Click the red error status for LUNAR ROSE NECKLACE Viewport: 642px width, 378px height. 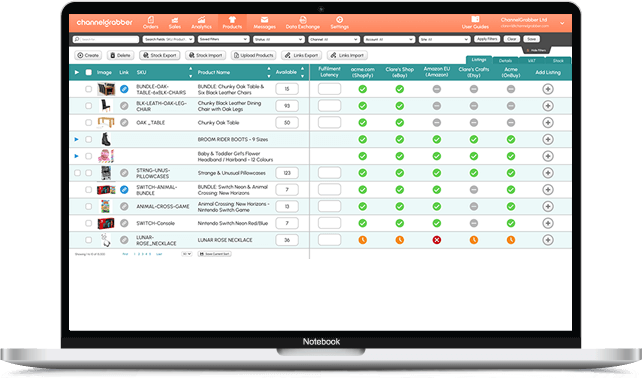tap(437, 240)
